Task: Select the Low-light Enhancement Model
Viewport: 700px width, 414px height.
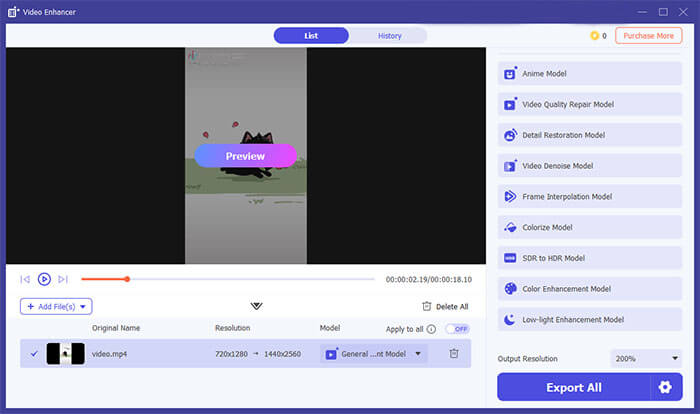Action: tap(589, 320)
